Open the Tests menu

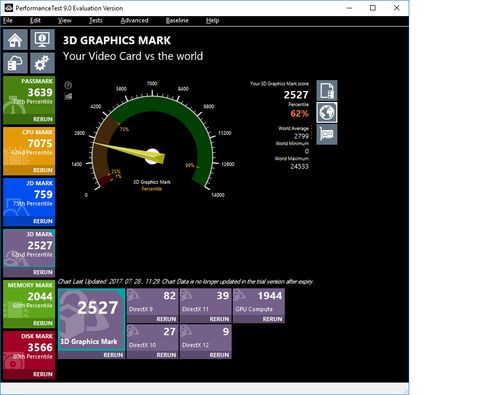[96, 20]
